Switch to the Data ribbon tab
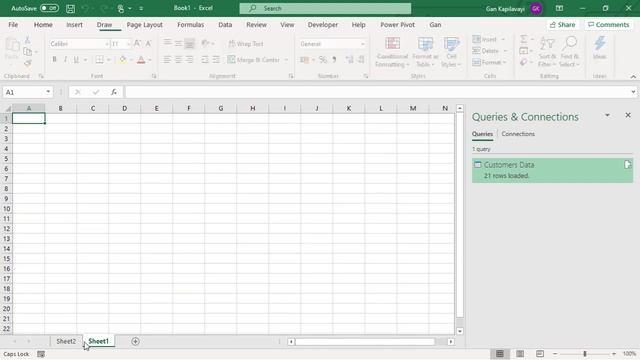Image resolution: width=640 pixels, height=360 pixels. [x=225, y=24]
